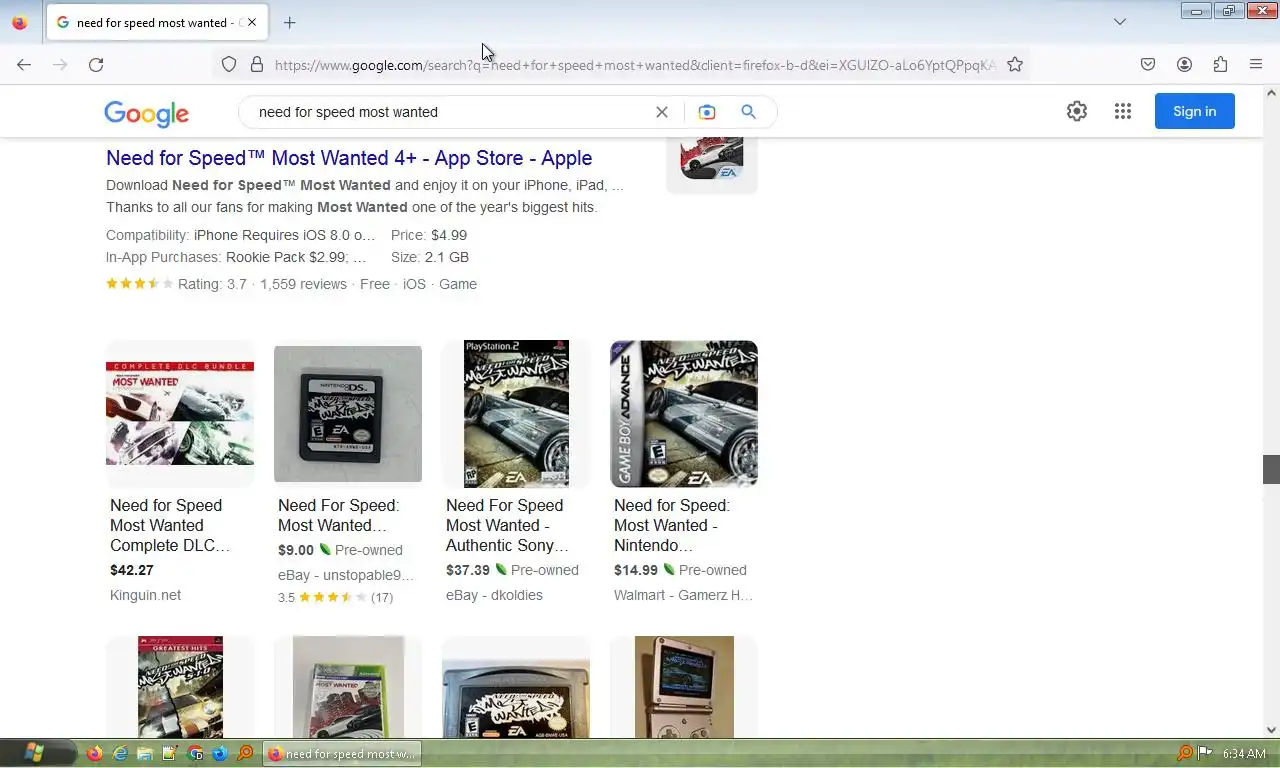Viewport: 1280px width, 768px height.
Task: Click the 'eBay - dkoldies' seller text
Action: tap(494, 595)
